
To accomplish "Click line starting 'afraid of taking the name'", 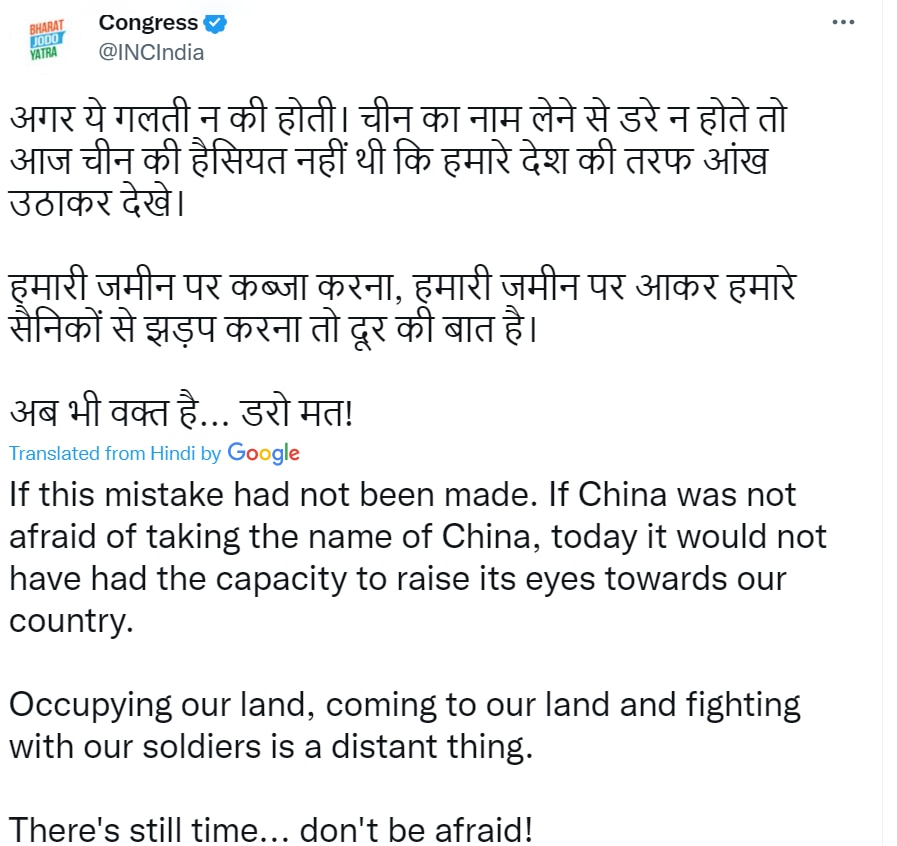I will pos(417,537).
